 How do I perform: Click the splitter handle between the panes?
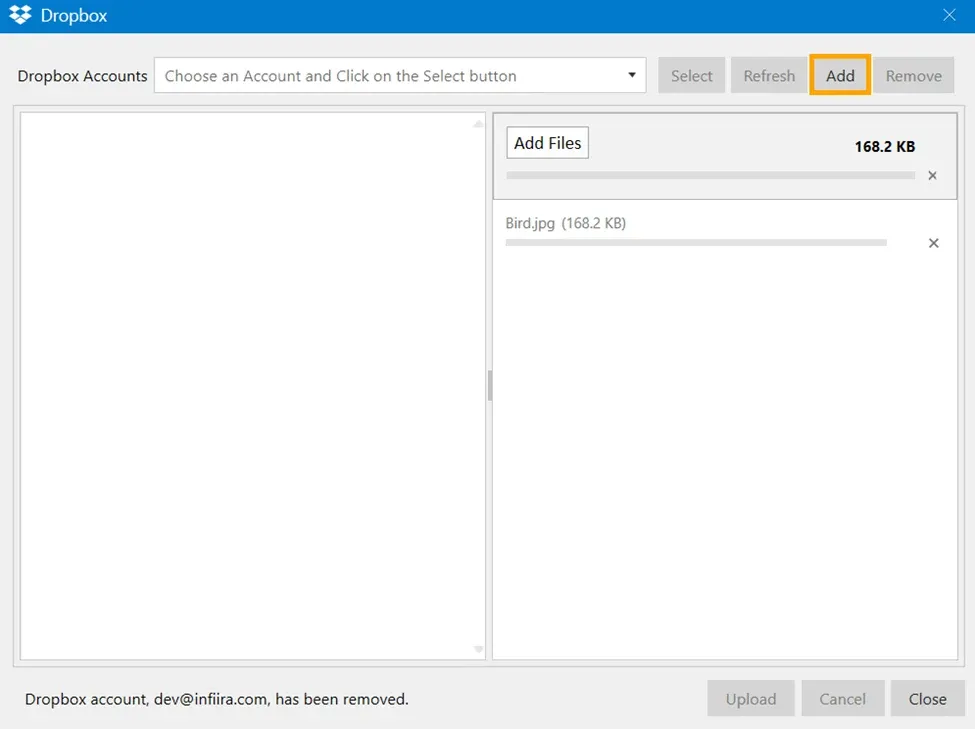tap(489, 386)
